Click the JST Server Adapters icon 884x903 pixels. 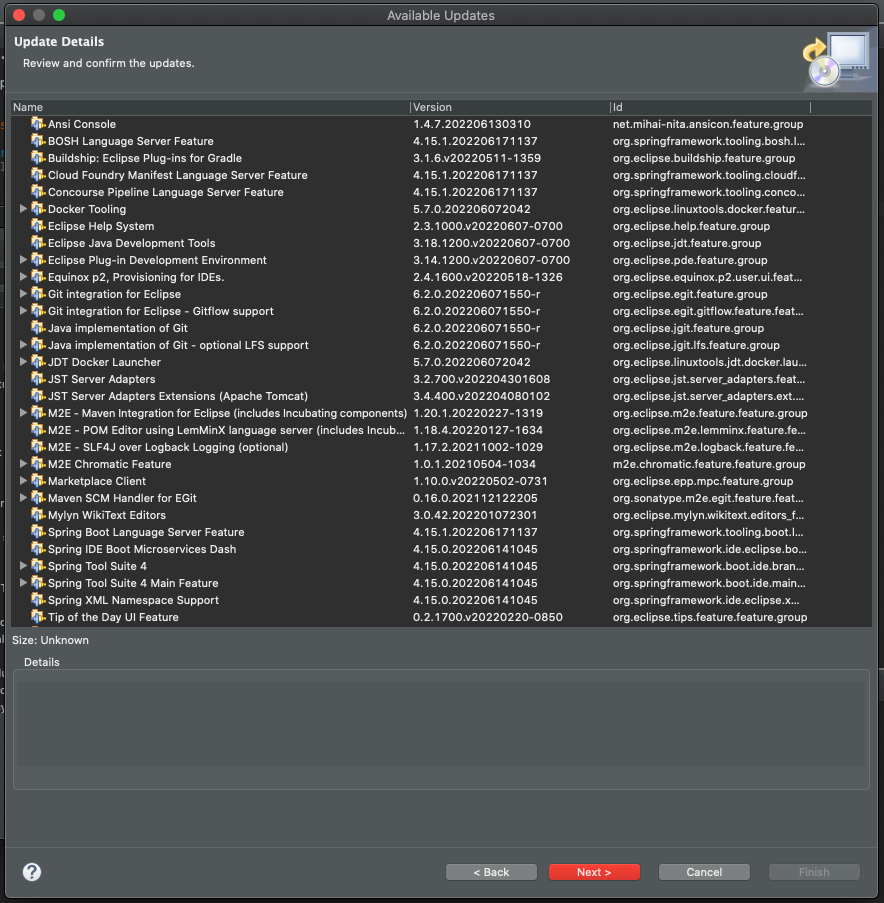coord(38,379)
